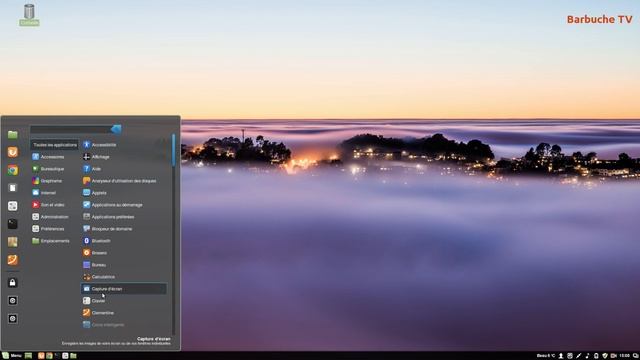Open the Affichage display settings entry
640x360 pixels.
point(96,157)
